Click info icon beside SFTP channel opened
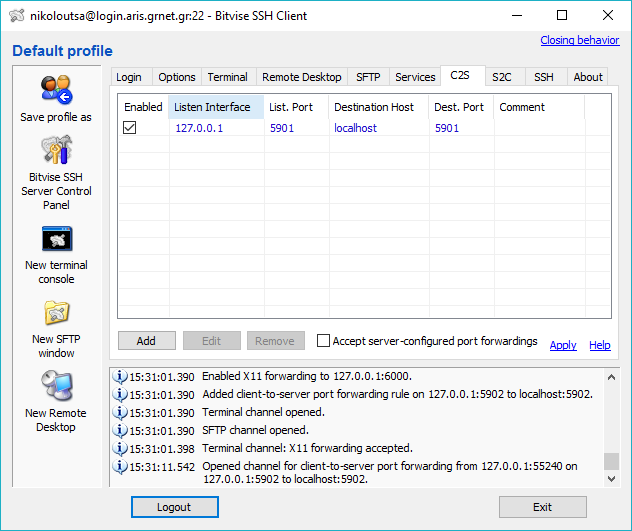Image resolution: width=632 pixels, height=531 pixels. pos(121,430)
